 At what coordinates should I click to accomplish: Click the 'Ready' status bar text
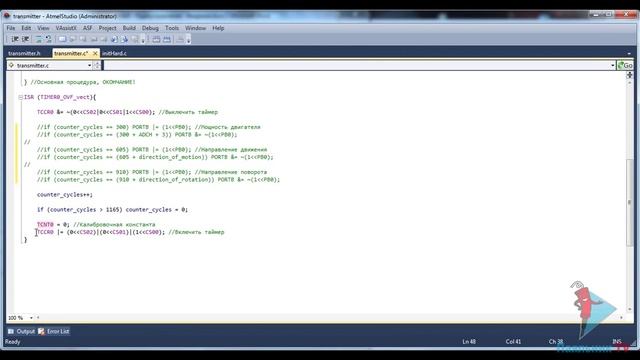point(13,342)
